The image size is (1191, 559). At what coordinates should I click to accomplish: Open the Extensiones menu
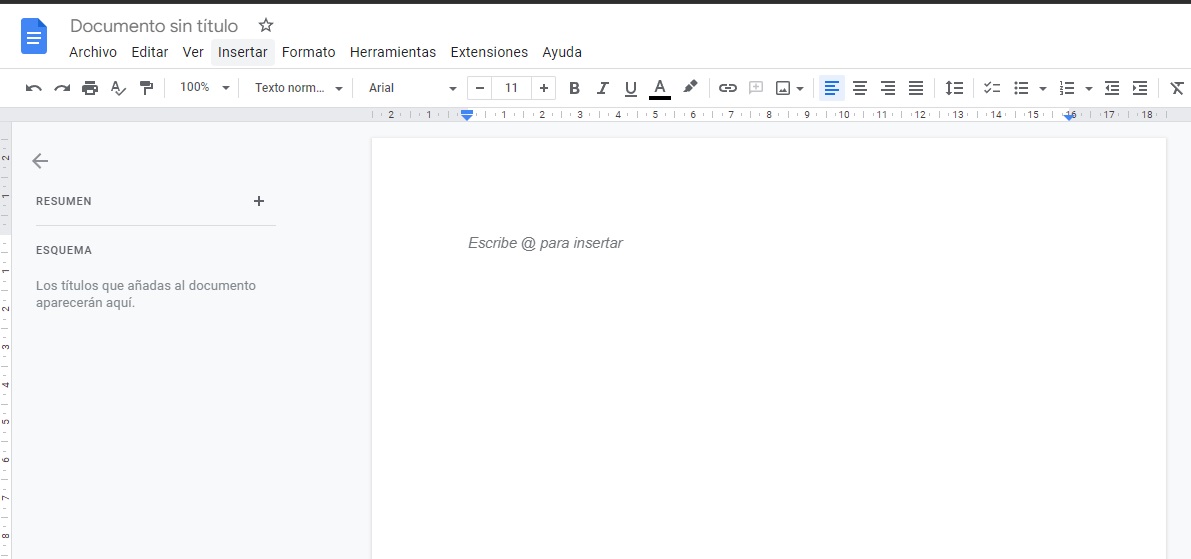(x=489, y=52)
